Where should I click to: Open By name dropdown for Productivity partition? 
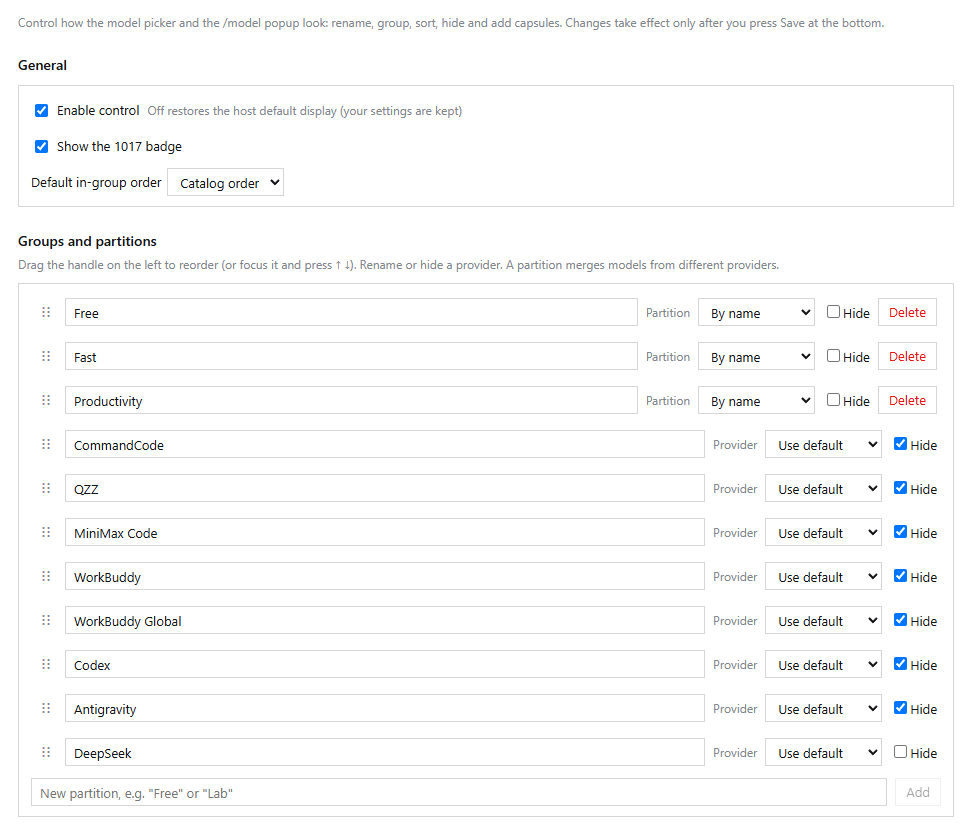pos(756,400)
